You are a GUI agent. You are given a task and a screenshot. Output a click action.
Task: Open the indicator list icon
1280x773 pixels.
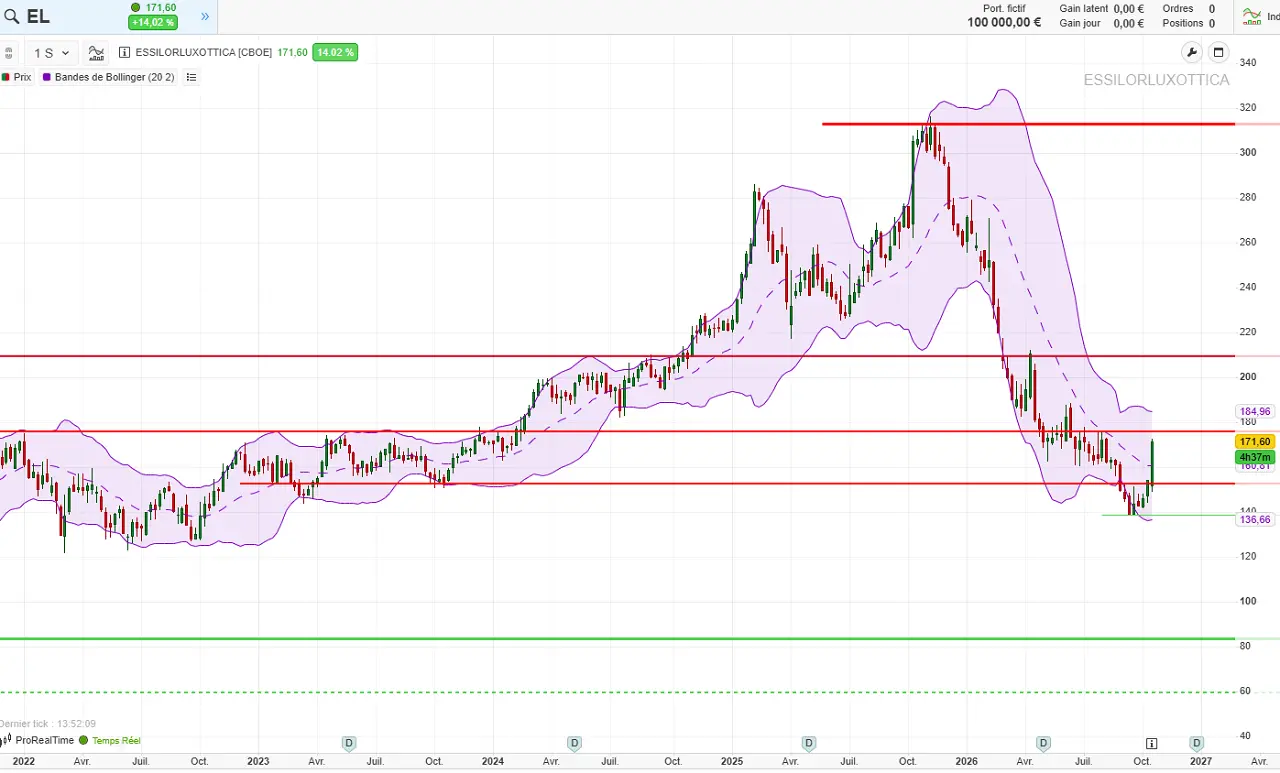pyautogui.click(x=191, y=77)
